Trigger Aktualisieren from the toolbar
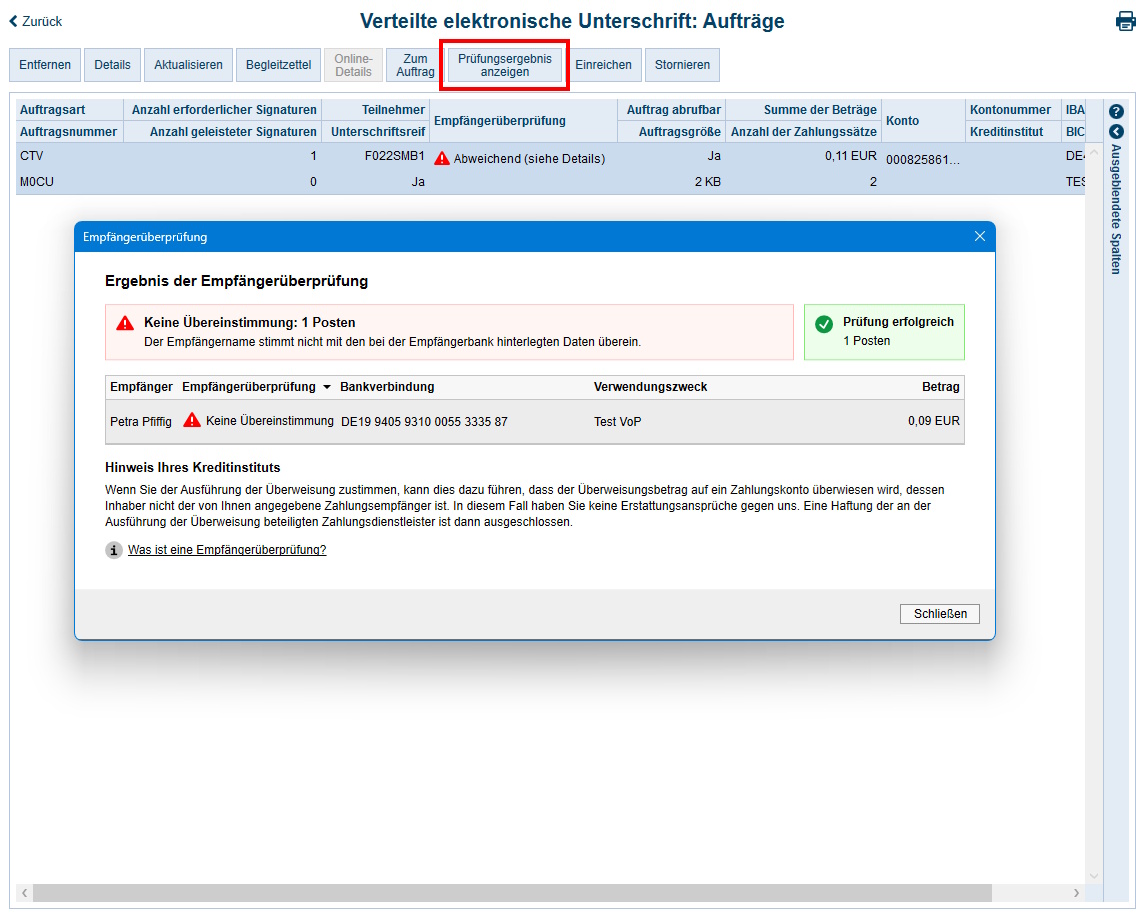Viewport: 1143px width, 914px height. point(188,64)
